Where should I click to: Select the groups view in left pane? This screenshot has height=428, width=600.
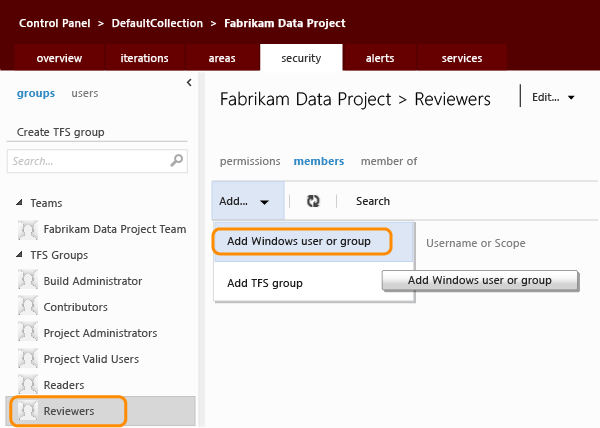(x=36, y=93)
